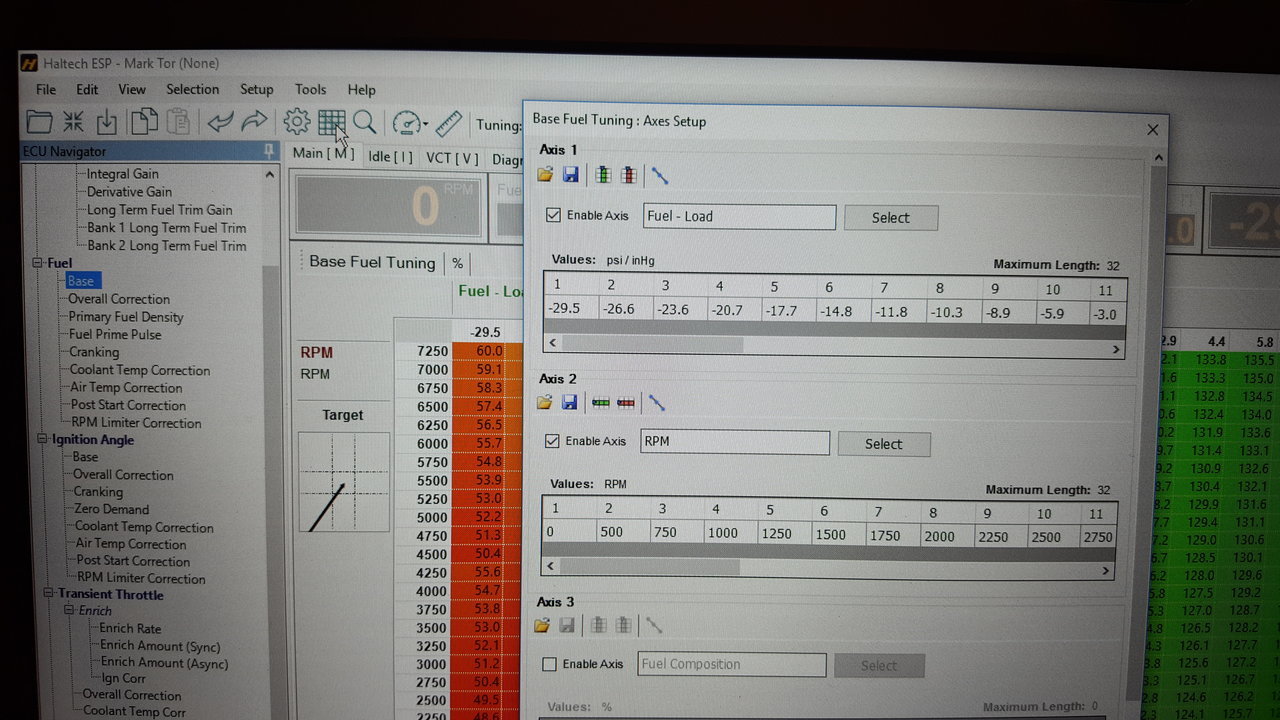Click Axis 2 open folder icon
1280x720 pixels.
(x=544, y=403)
